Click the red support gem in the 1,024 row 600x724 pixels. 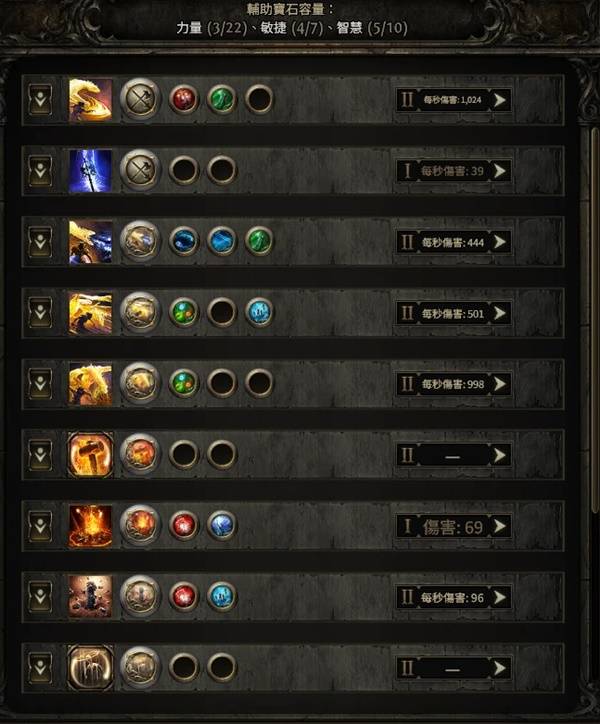[x=182, y=100]
